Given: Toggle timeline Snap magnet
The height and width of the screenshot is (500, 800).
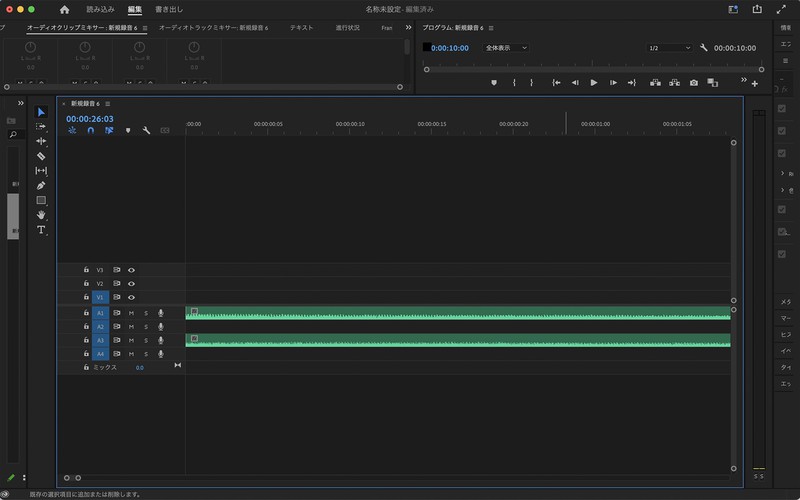Looking at the screenshot, I should (90, 131).
